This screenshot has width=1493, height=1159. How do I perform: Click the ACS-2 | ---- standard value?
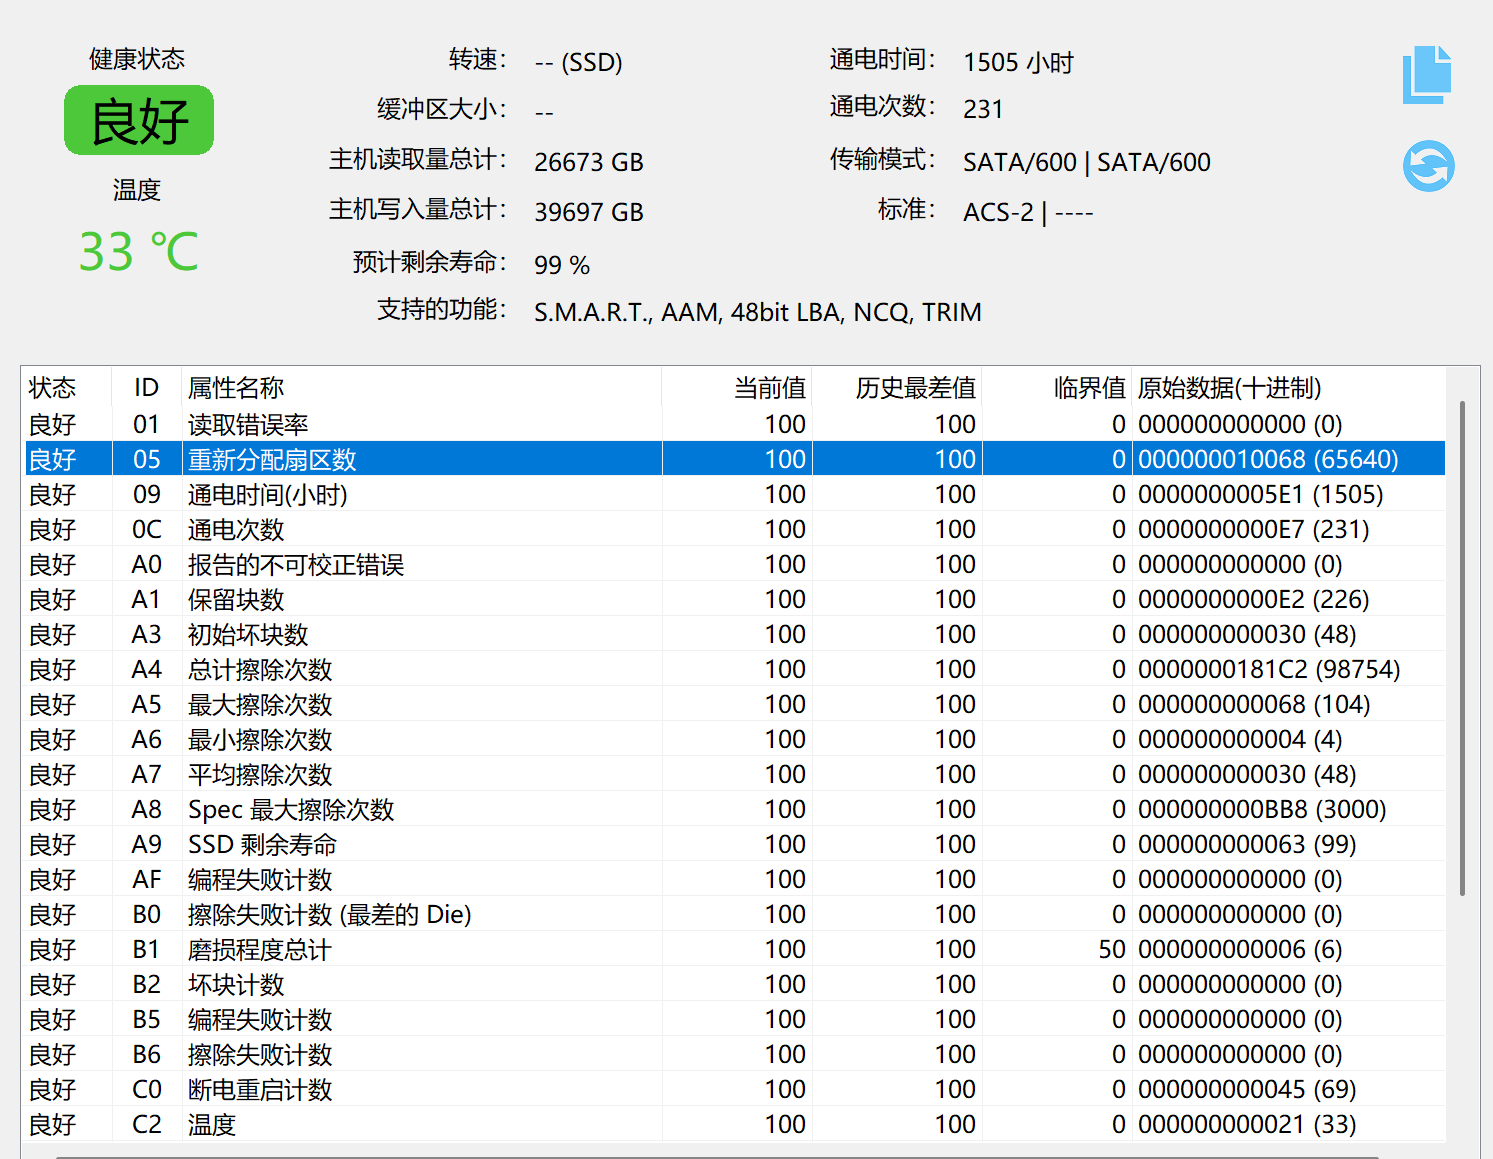(x=1028, y=212)
